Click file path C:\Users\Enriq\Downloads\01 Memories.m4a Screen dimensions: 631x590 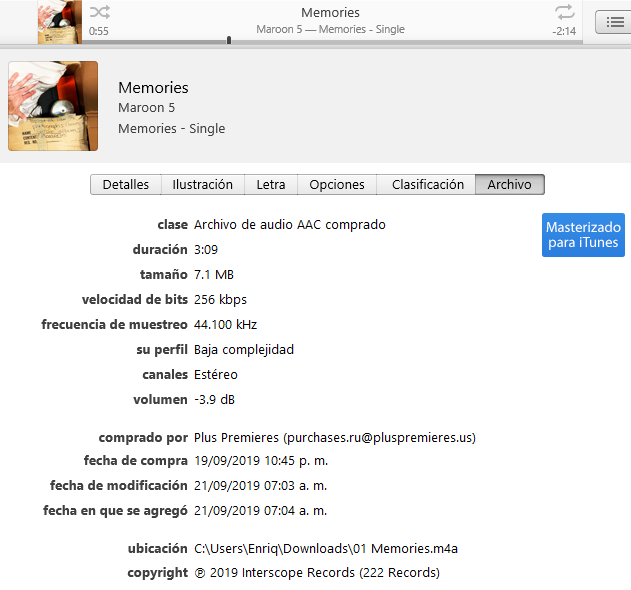tap(326, 549)
